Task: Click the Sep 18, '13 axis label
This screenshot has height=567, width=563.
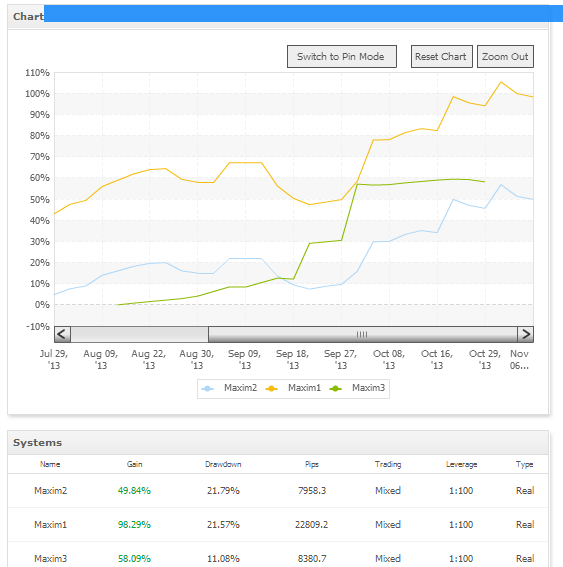Action: coord(293,359)
